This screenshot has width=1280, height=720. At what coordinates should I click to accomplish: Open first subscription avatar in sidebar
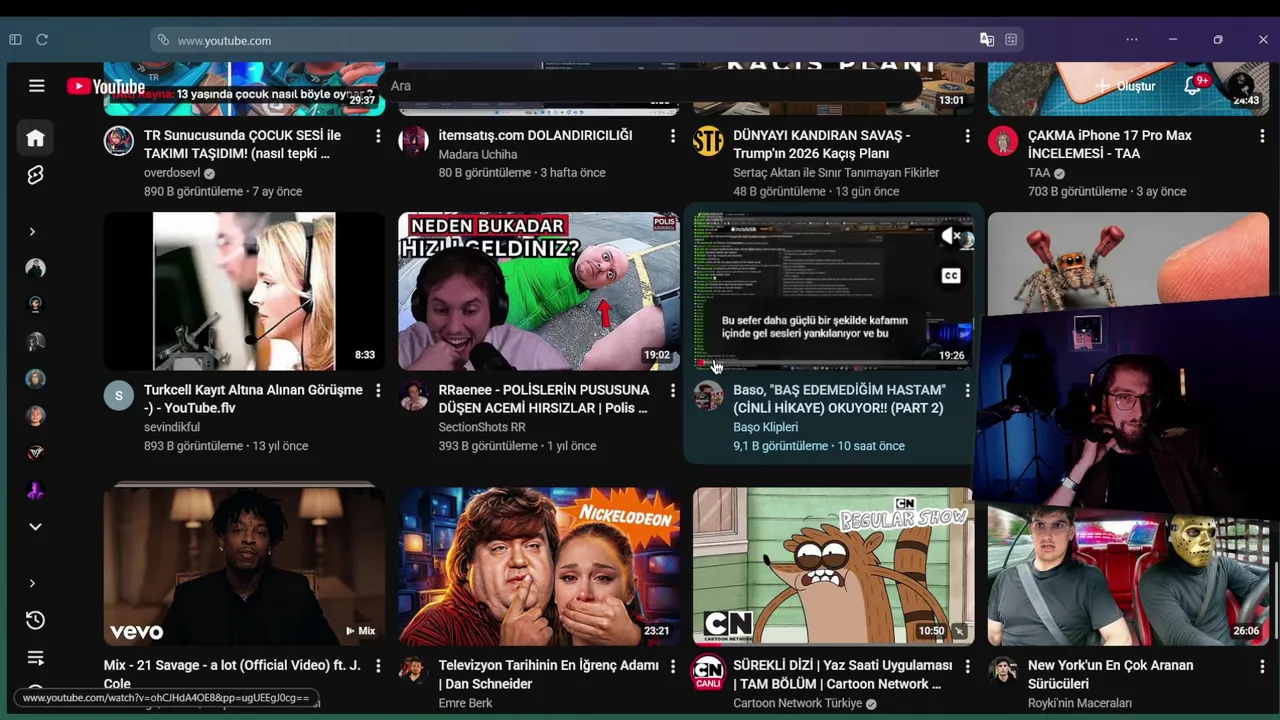tap(35, 268)
